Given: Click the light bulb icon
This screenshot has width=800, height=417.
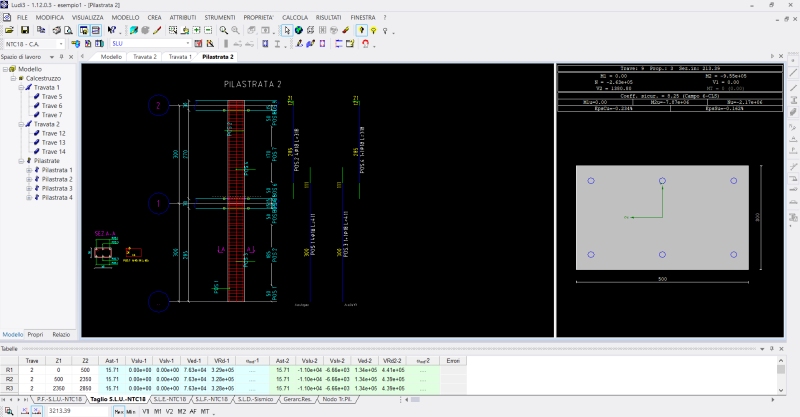Looking at the screenshot, I should 372,31.
